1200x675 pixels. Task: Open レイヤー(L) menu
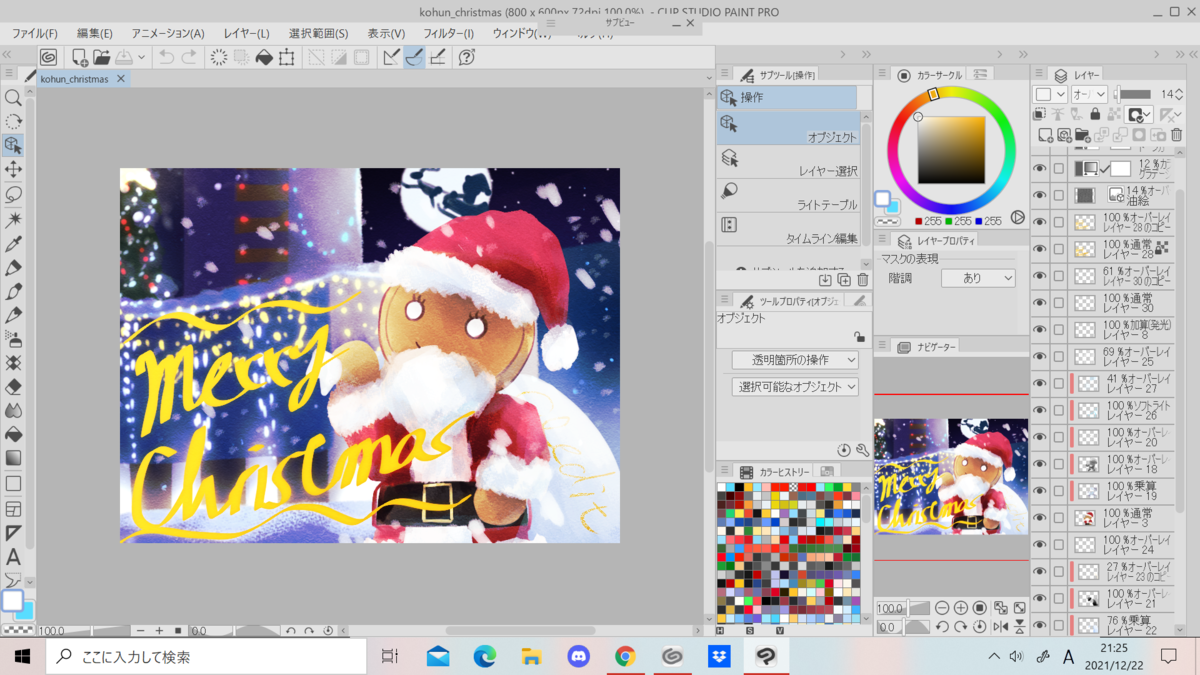246,33
